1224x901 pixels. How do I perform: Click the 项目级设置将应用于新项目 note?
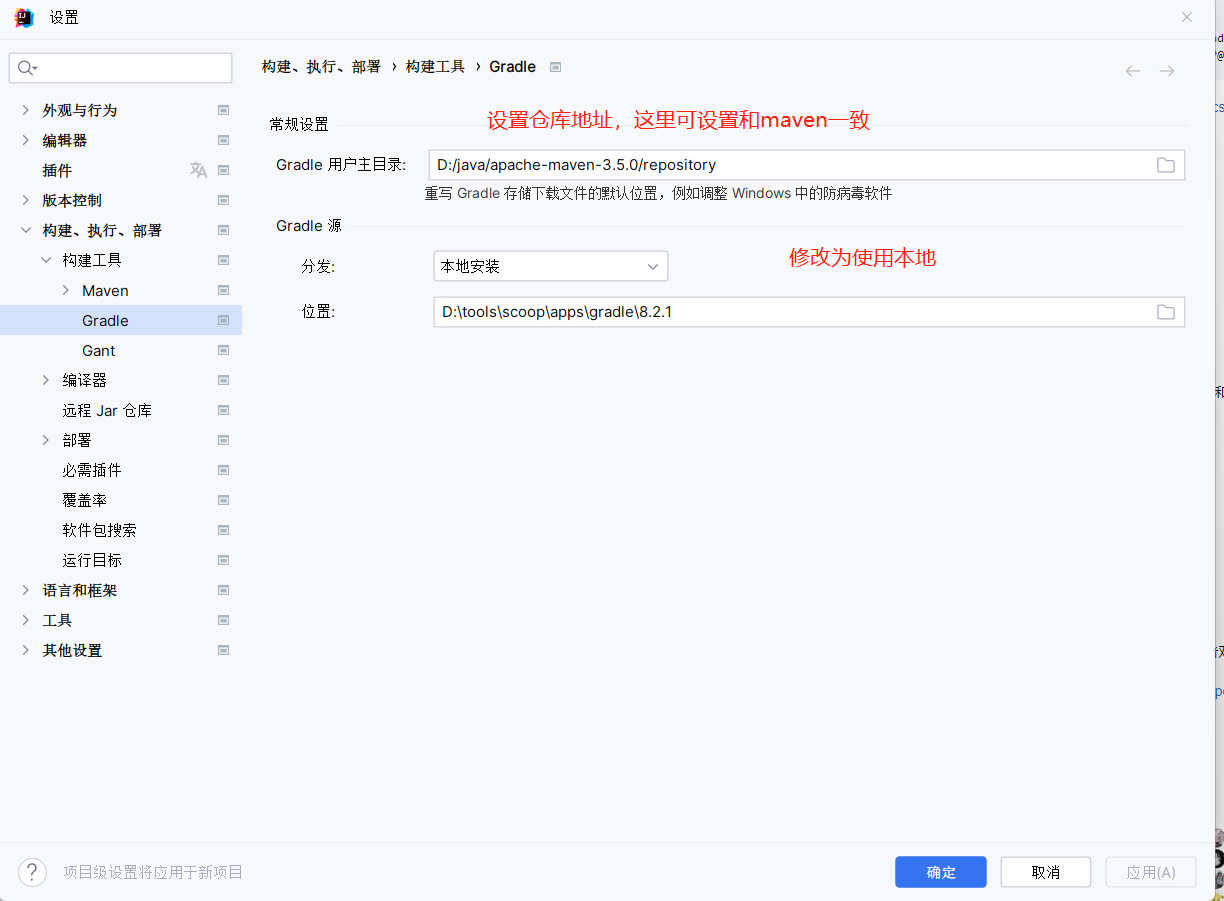pos(153,872)
